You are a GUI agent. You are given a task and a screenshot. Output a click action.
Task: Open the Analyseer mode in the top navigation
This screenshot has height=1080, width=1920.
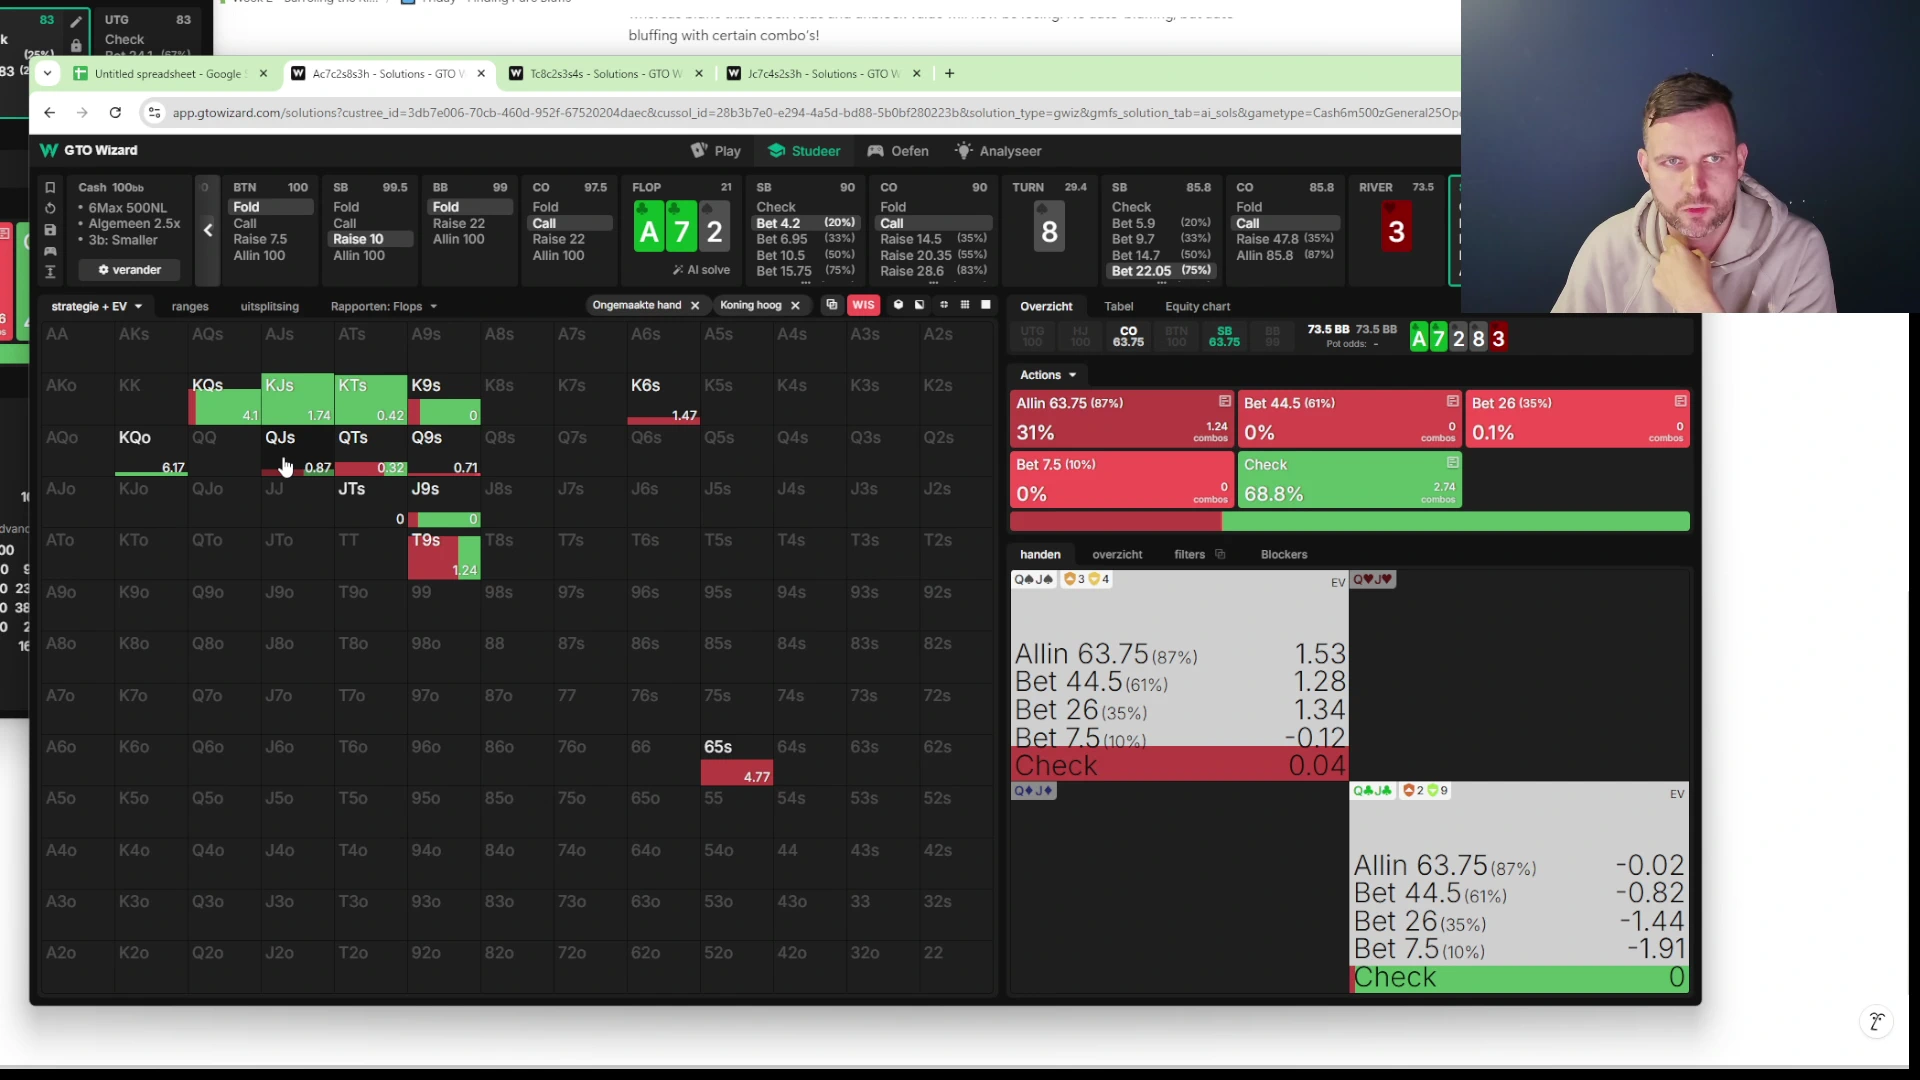pyautogui.click(x=998, y=151)
